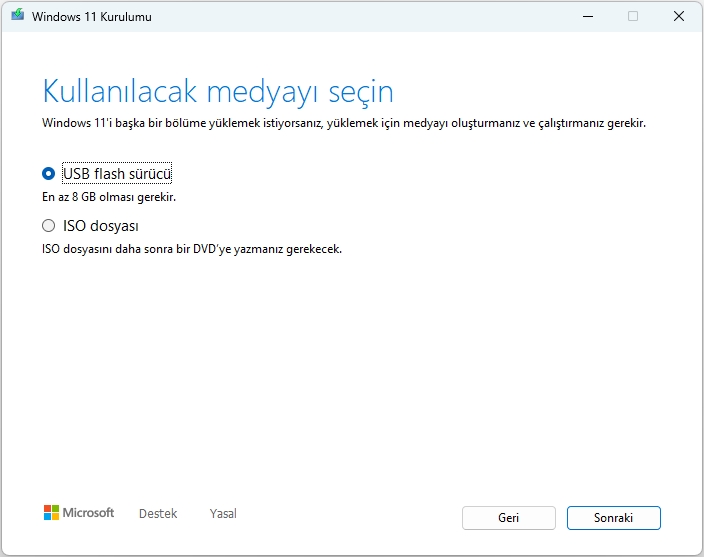Image resolution: width=704 pixels, height=557 pixels.
Task: Click the Microsoft logo
Action: point(79,513)
